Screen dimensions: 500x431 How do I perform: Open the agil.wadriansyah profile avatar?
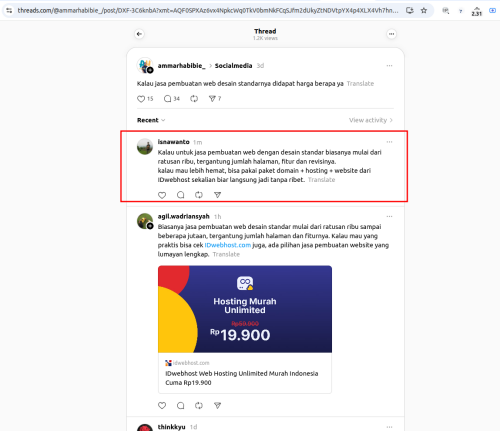coord(145,221)
